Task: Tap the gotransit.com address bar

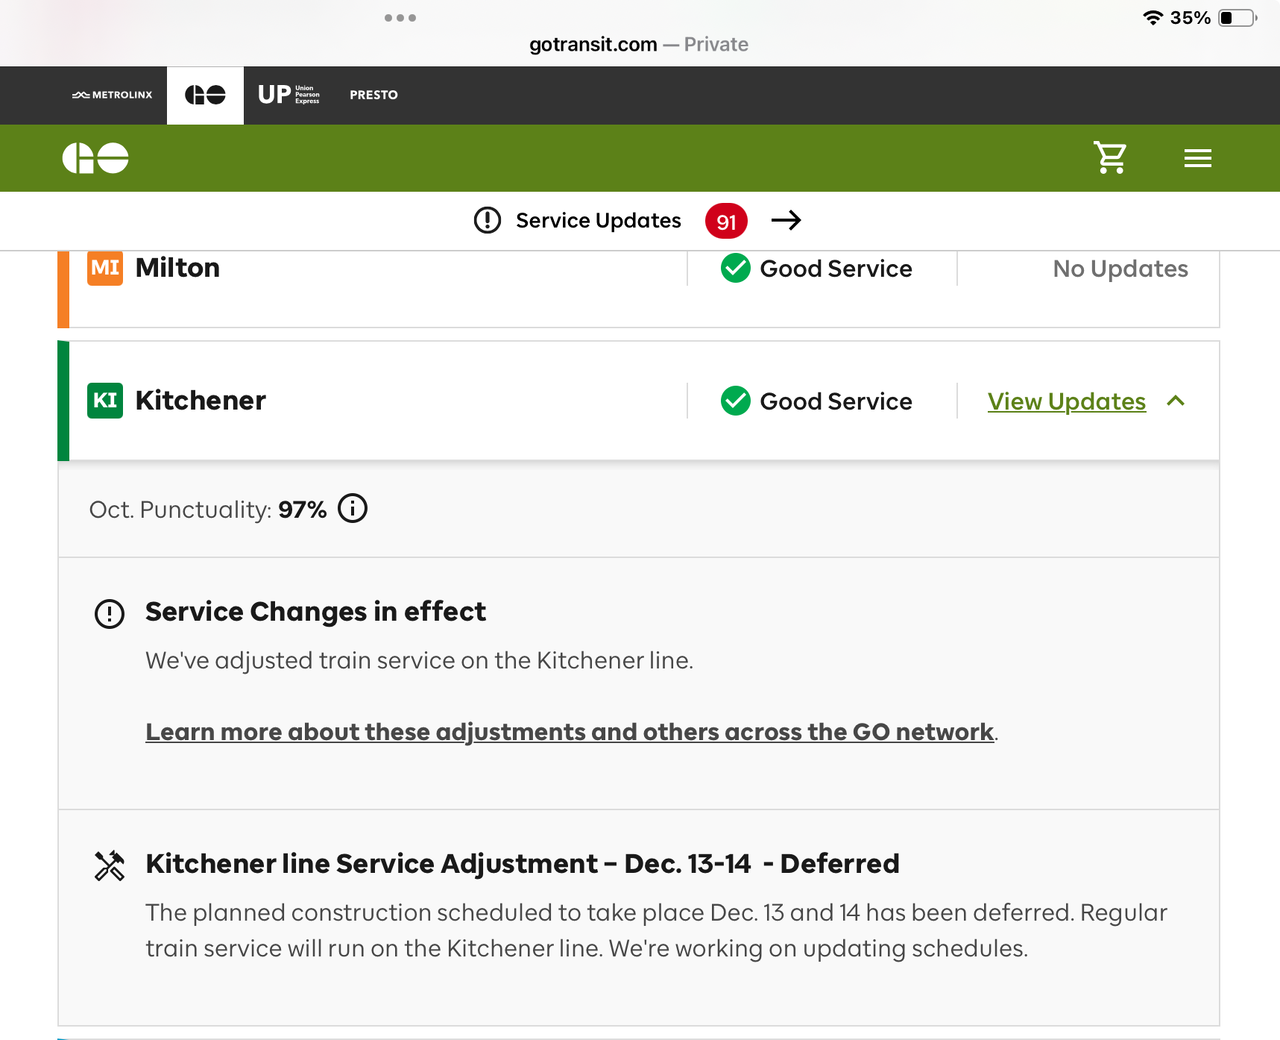Action: [x=638, y=44]
